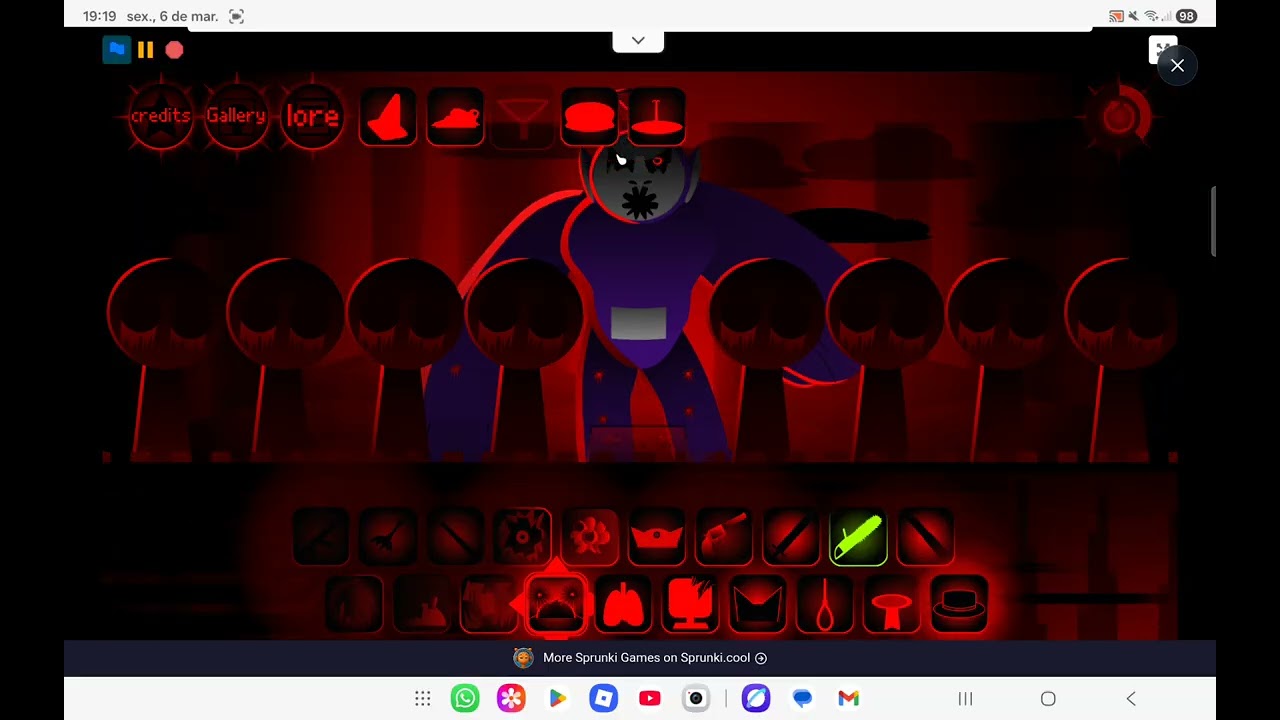1280x720 pixels.
Task: Toggle the green highlighted chainsaw icon
Action: pos(858,537)
